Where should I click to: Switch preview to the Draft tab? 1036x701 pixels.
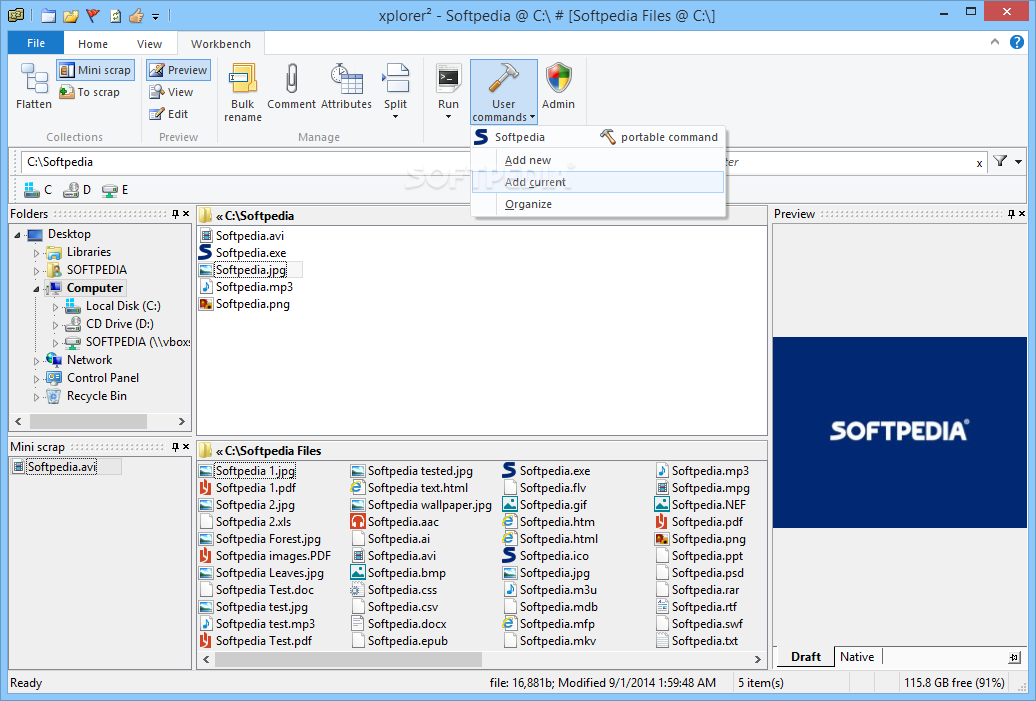pos(805,657)
